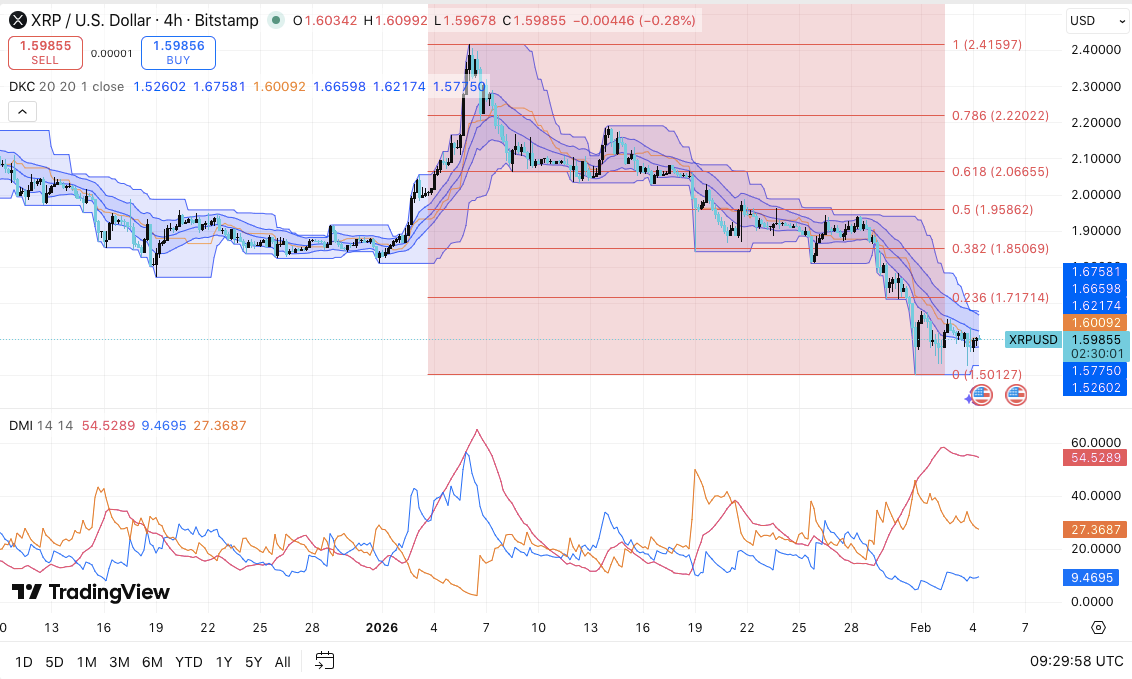Click the XRPUSD price label on axis

1032,339
